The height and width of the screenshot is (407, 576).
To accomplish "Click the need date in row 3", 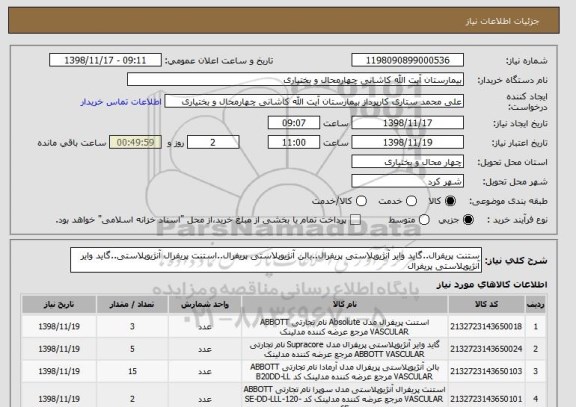I will pos(59,371).
